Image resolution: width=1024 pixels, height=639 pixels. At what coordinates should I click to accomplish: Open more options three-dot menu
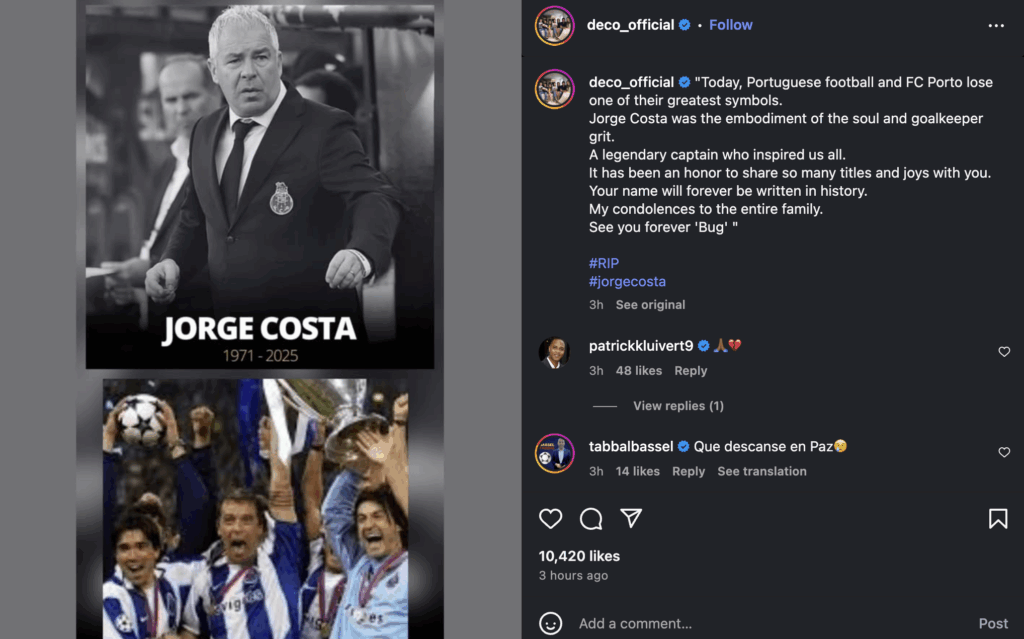click(x=996, y=26)
